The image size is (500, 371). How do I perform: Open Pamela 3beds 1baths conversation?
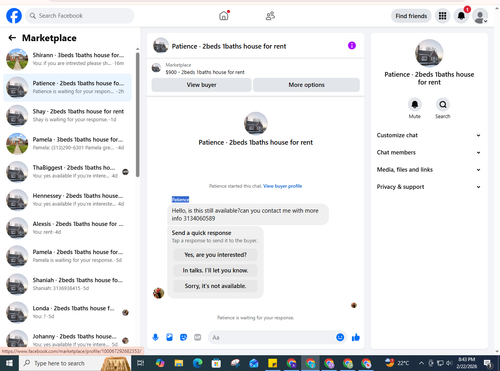tap(68, 144)
